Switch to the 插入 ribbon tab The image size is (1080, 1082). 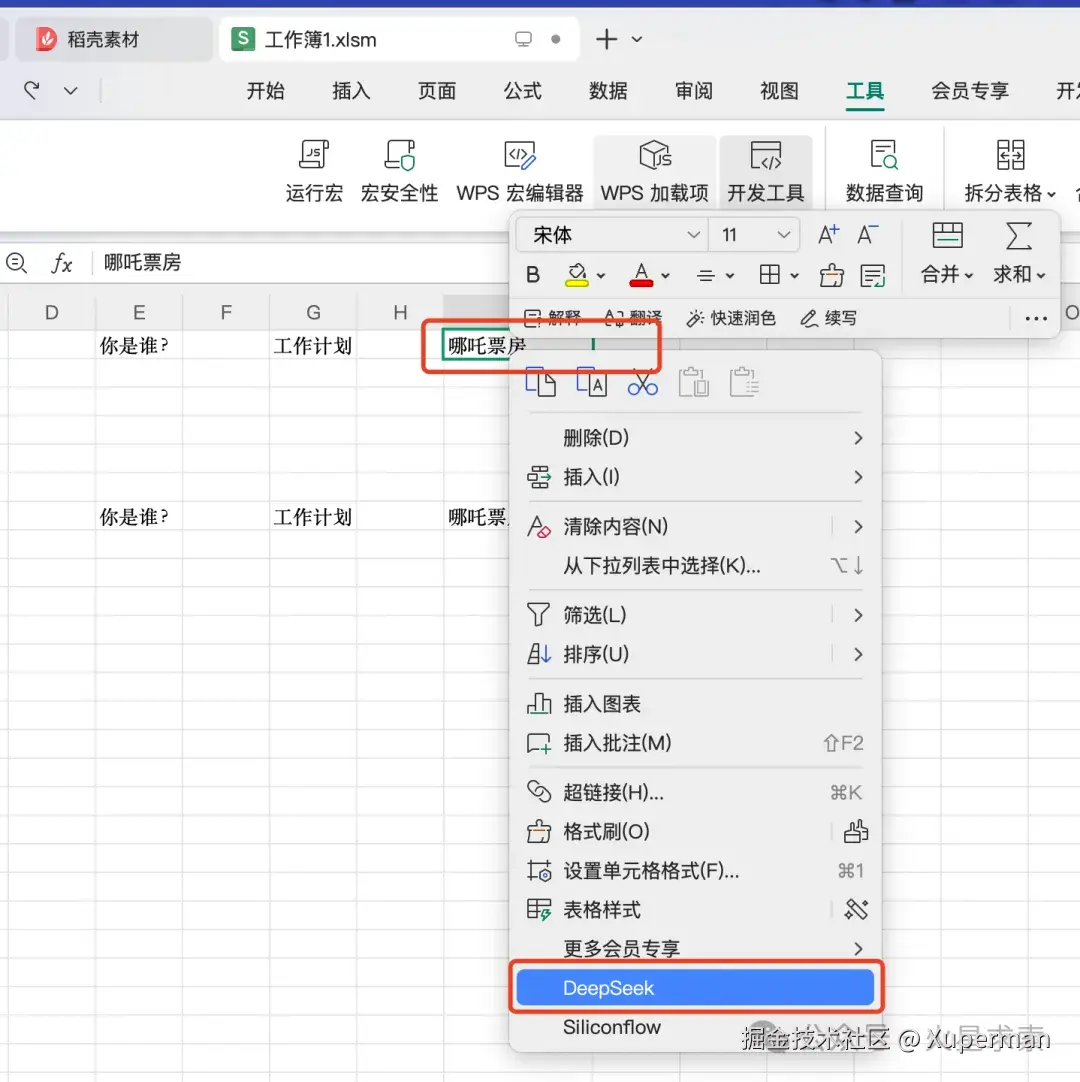(x=351, y=90)
